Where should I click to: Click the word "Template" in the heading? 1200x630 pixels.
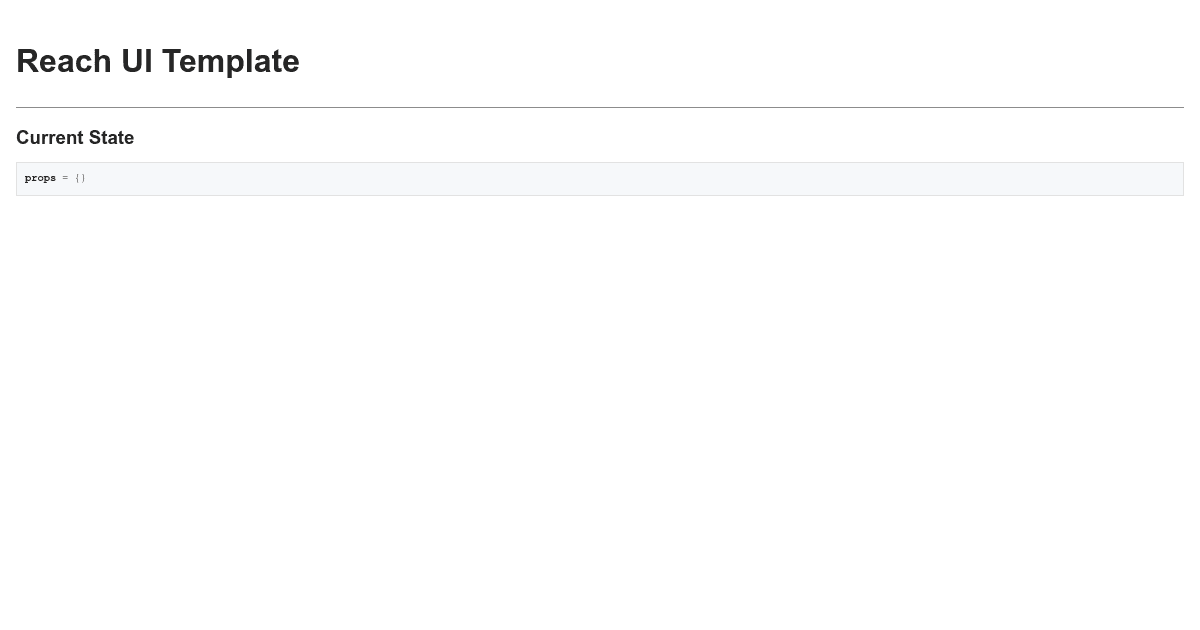pyautogui.click(x=231, y=61)
